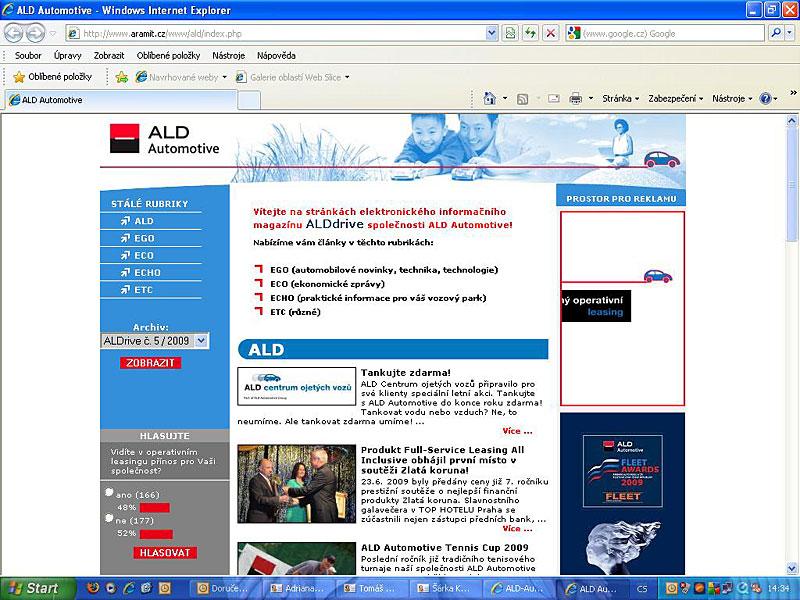Refresh the page with the green arrows icon
This screenshot has width=800, height=600.
click(x=531, y=34)
